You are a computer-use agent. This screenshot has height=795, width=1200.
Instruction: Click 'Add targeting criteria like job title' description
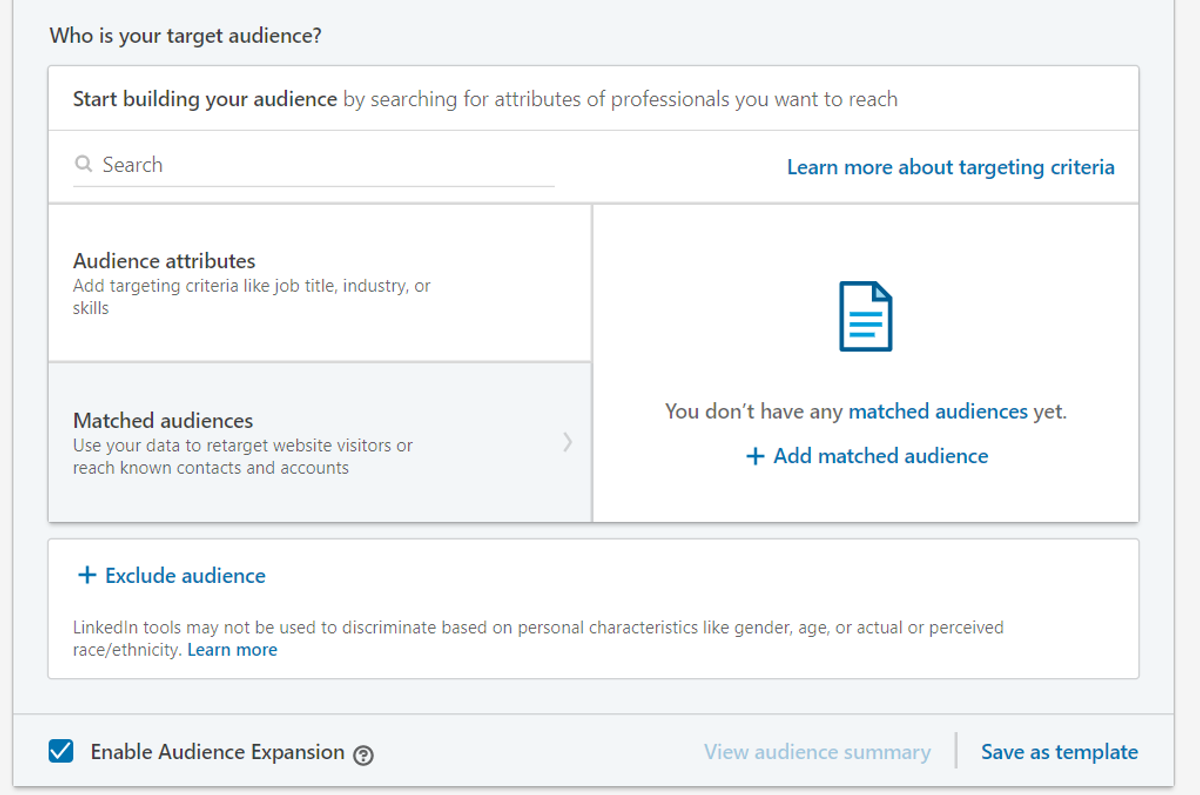click(x=252, y=297)
